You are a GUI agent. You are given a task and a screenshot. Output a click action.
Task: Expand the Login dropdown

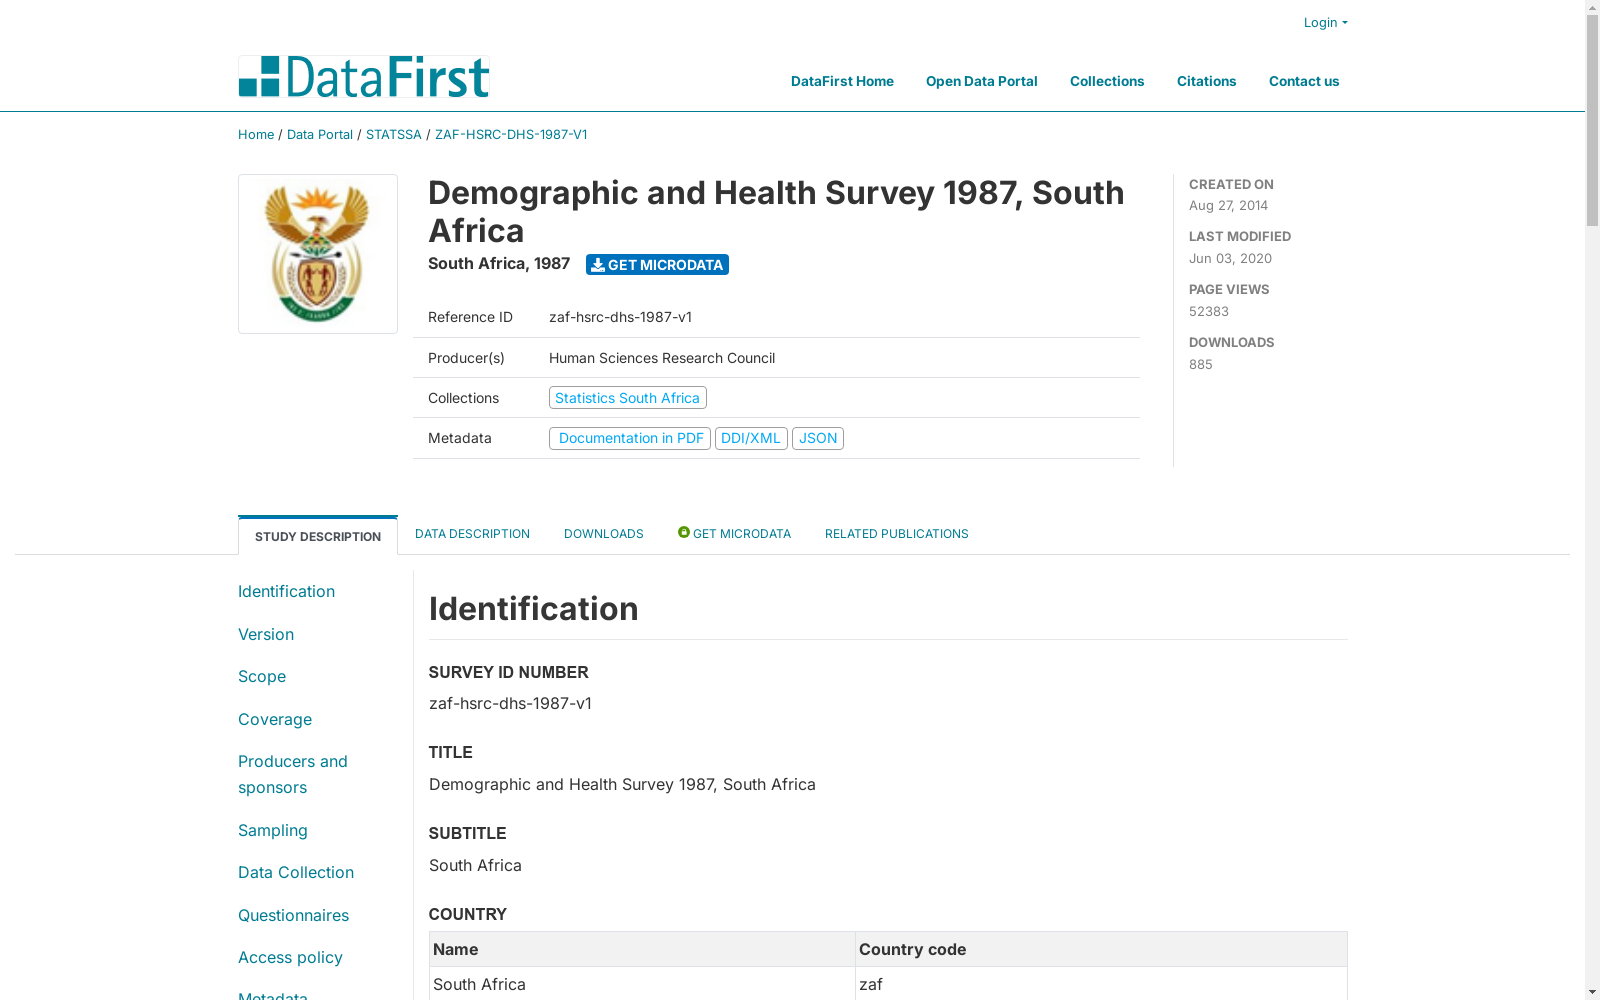[x=1325, y=22]
